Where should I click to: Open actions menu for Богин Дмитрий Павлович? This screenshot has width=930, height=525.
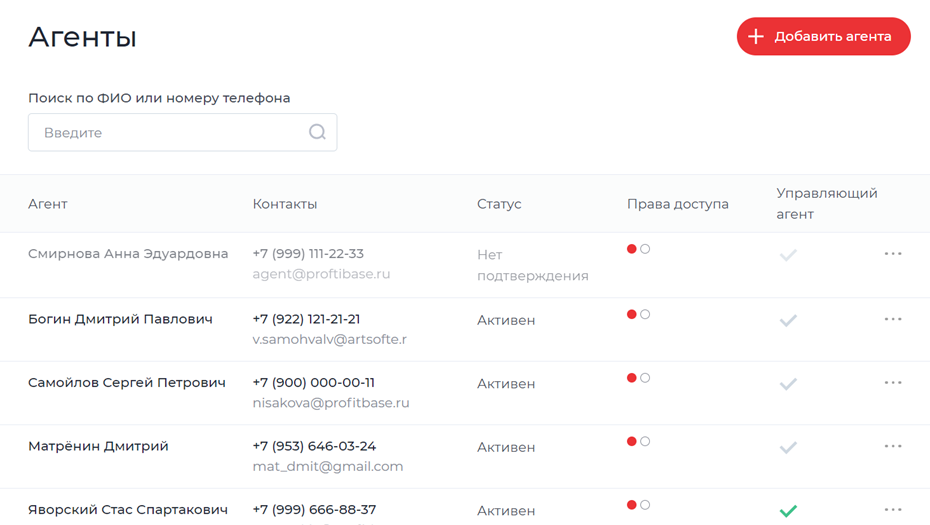(x=893, y=319)
